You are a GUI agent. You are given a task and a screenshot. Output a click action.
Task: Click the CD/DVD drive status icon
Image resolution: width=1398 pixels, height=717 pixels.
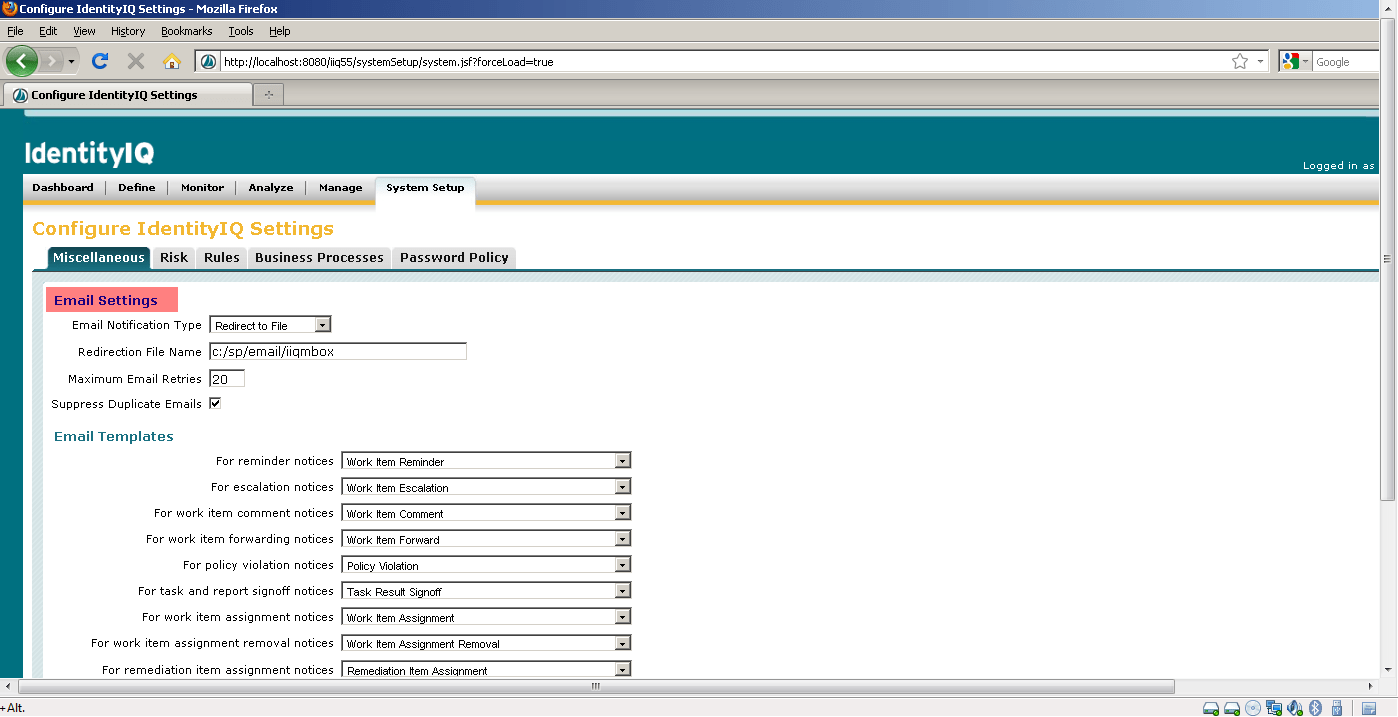point(1253,708)
